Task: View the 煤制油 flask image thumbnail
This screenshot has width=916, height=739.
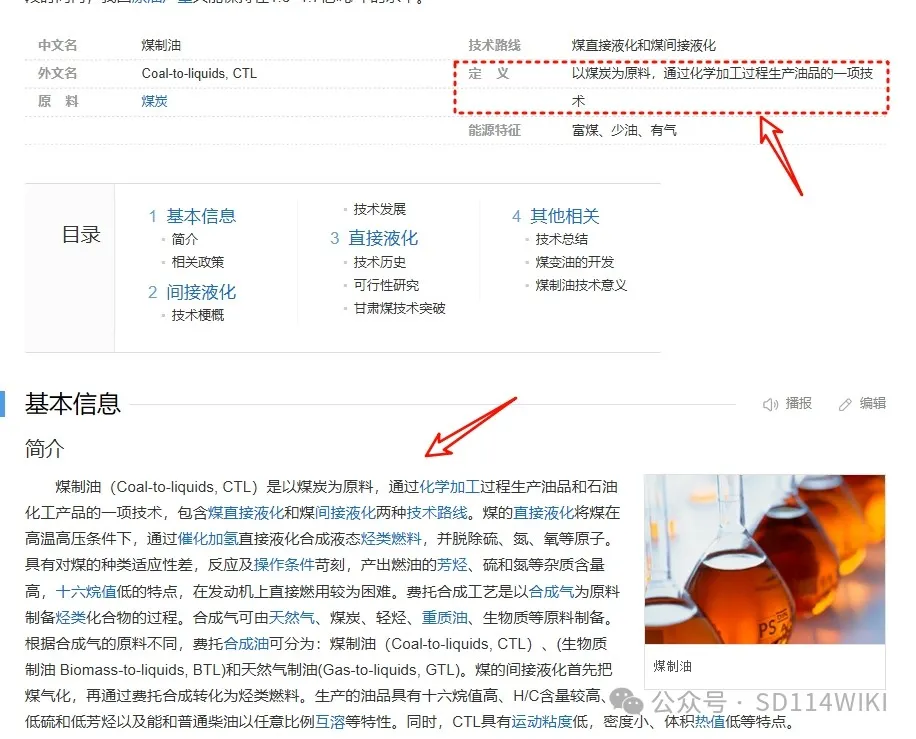Action: tap(765, 560)
